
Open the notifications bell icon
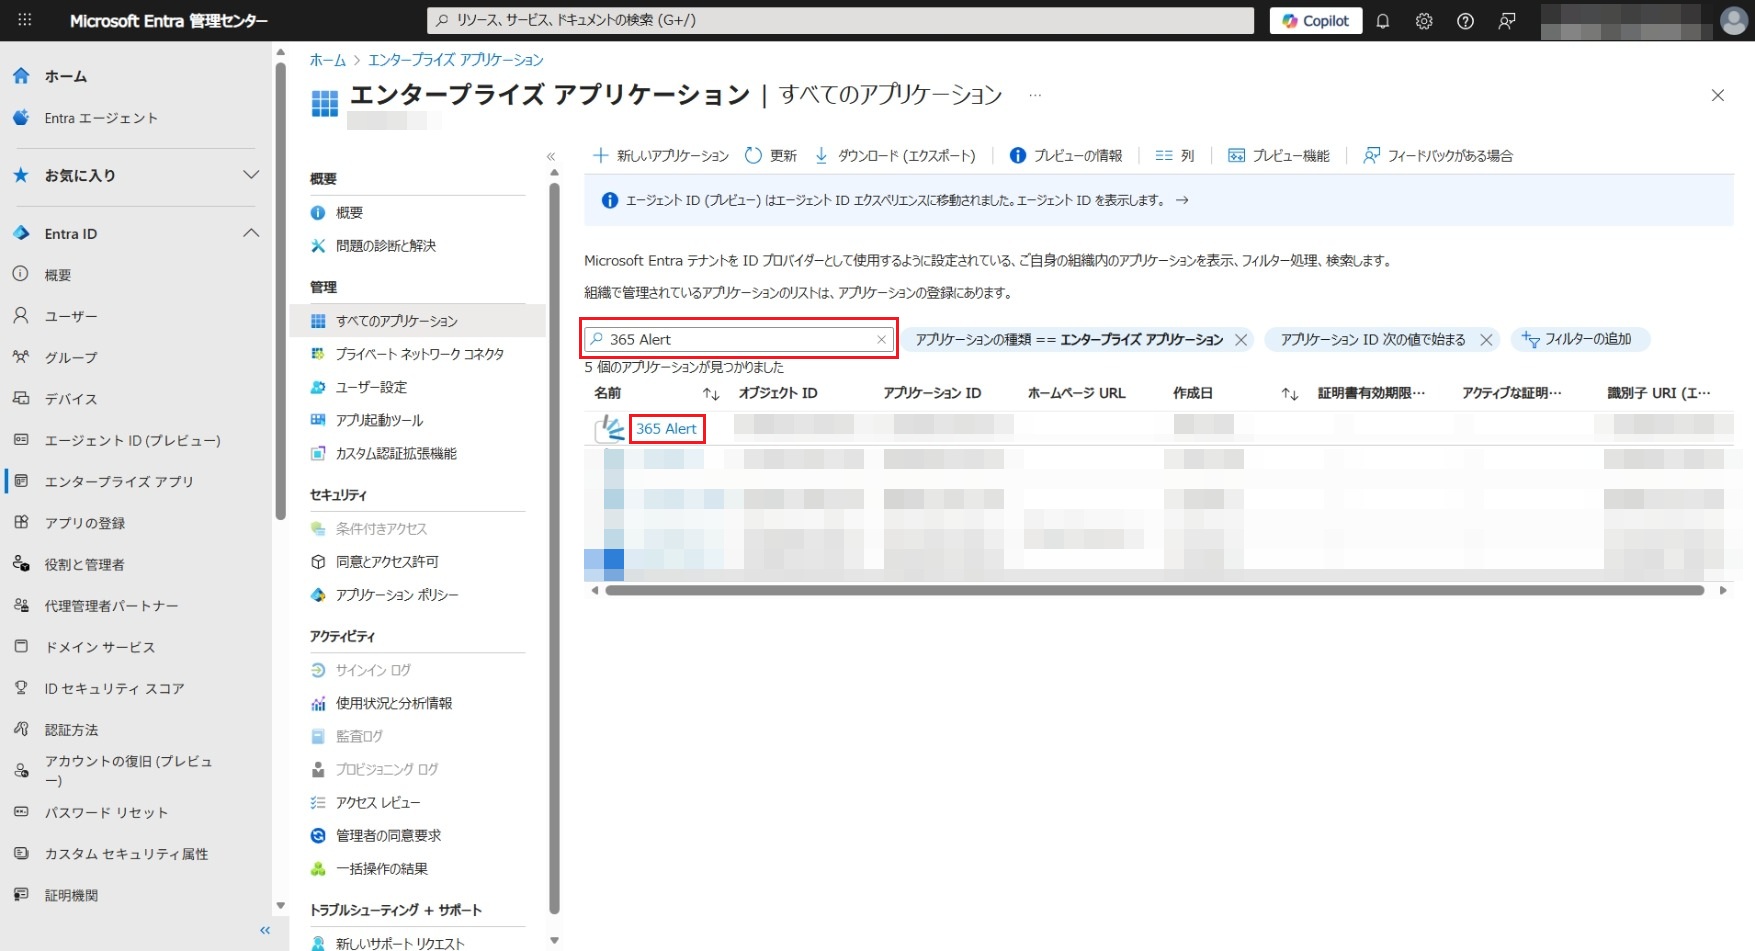click(1383, 21)
